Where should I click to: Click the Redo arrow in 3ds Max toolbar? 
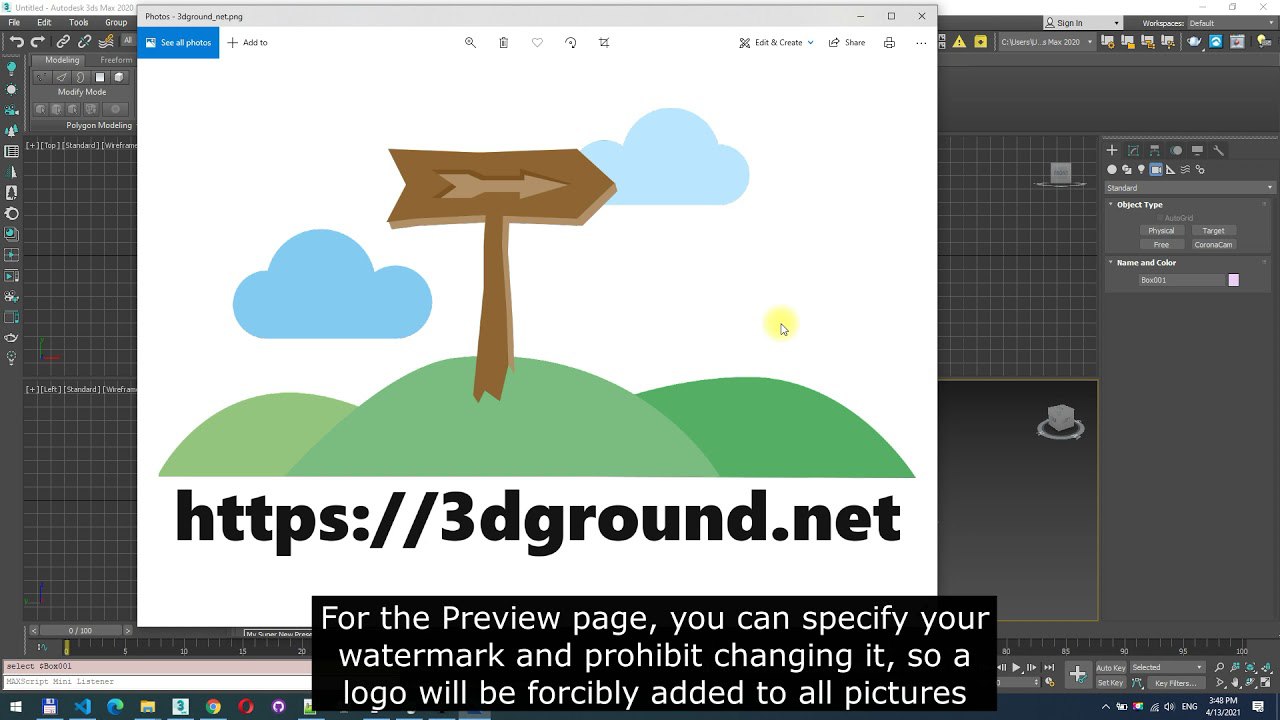(38, 41)
